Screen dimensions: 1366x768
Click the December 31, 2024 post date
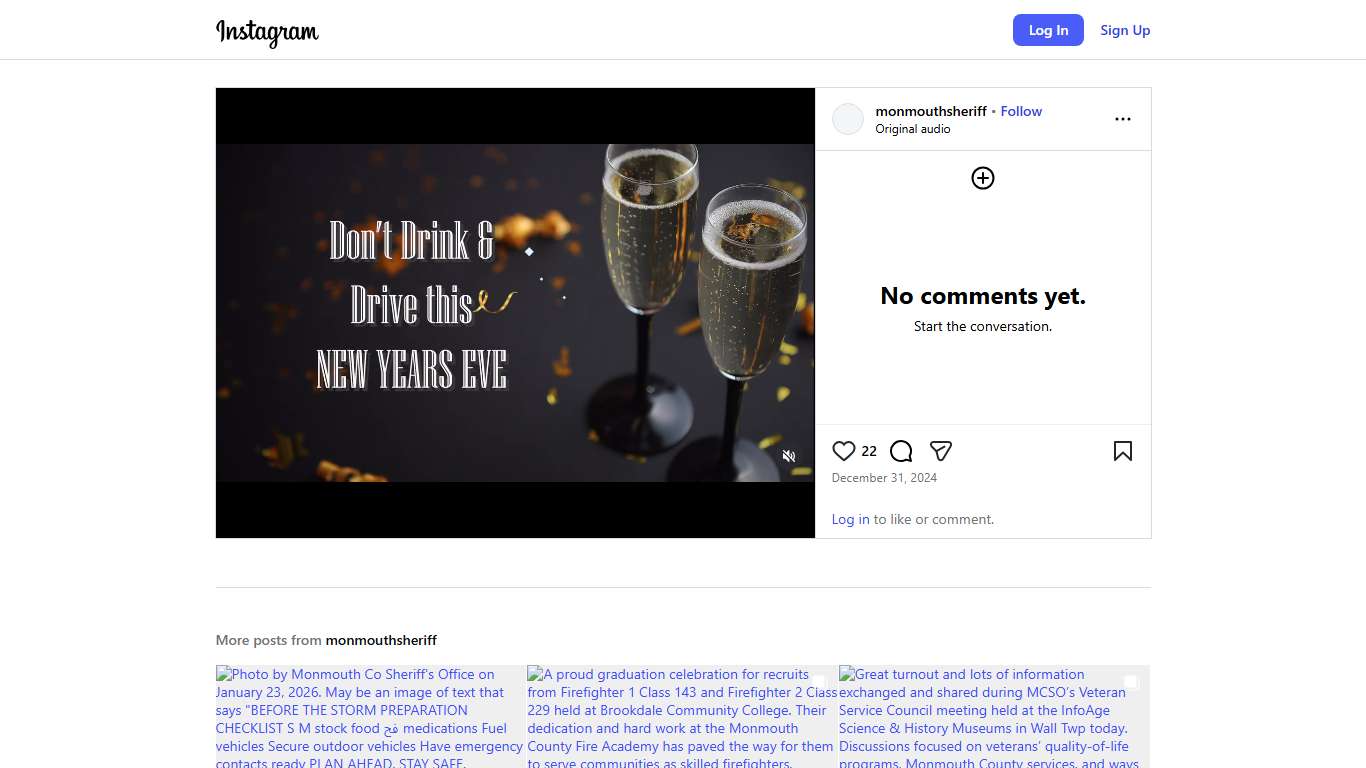click(884, 478)
